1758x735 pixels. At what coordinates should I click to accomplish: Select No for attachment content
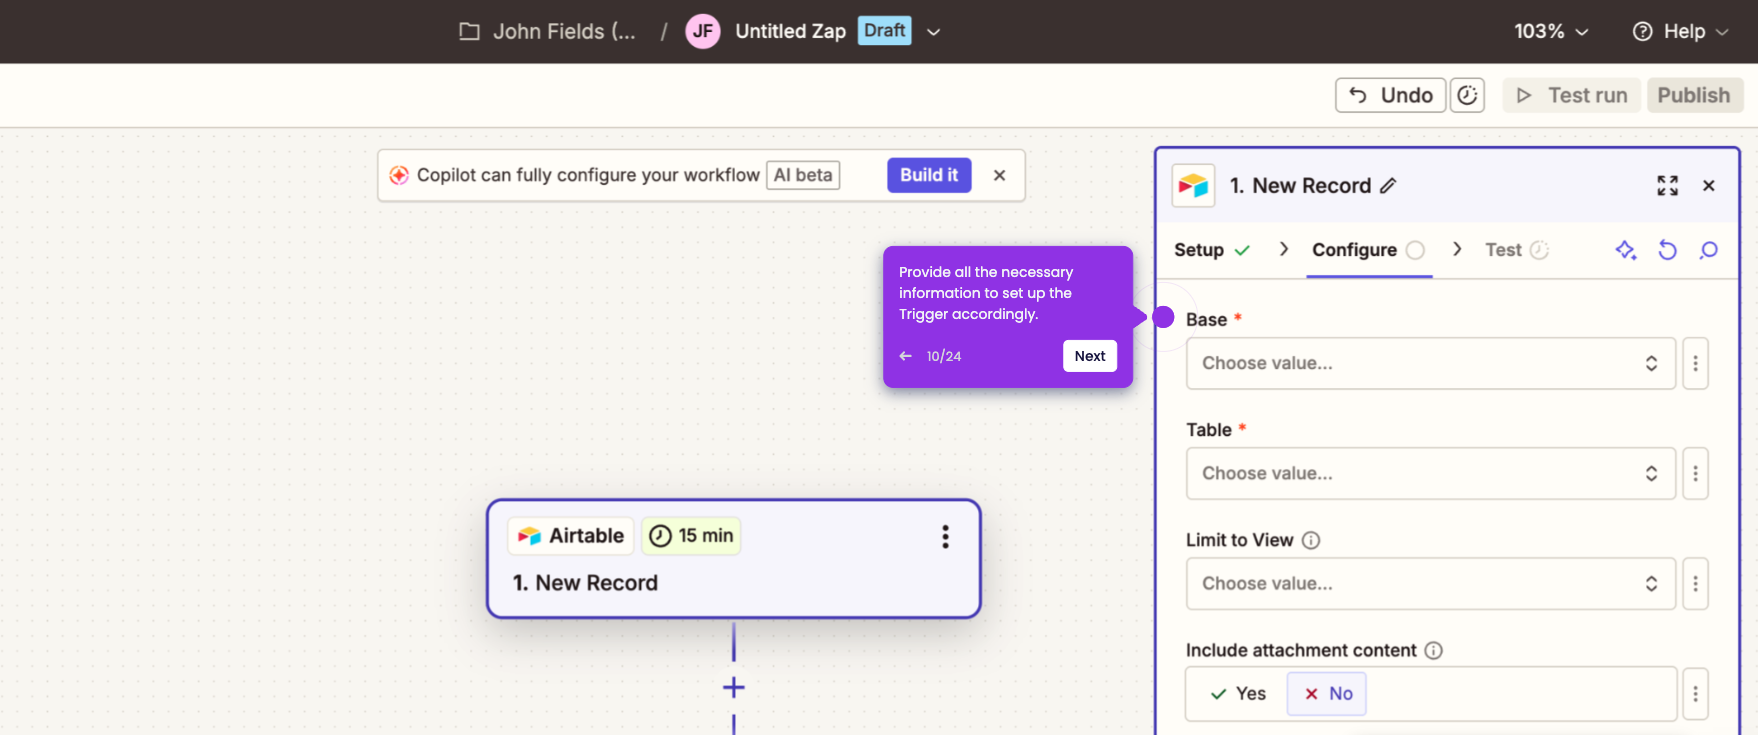click(1327, 694)
